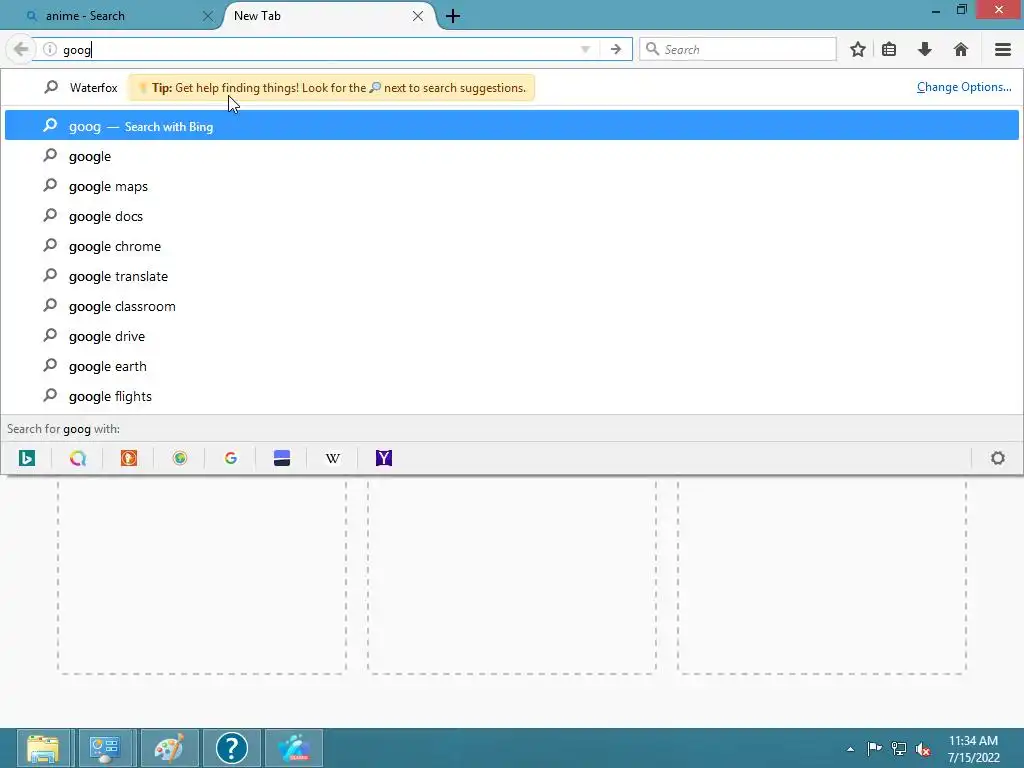Search with the Google engine icon
Image resolution: width=1024 pixels, height=768 pixels.
click(231, 458)
